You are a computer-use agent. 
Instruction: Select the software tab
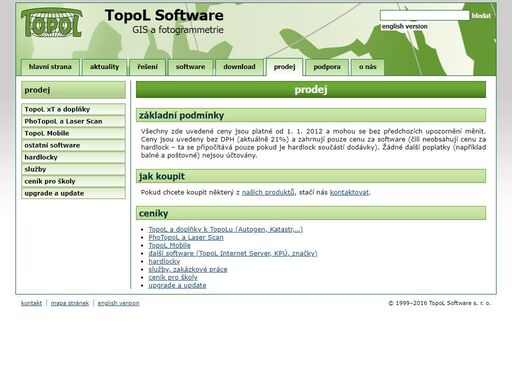click(190, 67)
